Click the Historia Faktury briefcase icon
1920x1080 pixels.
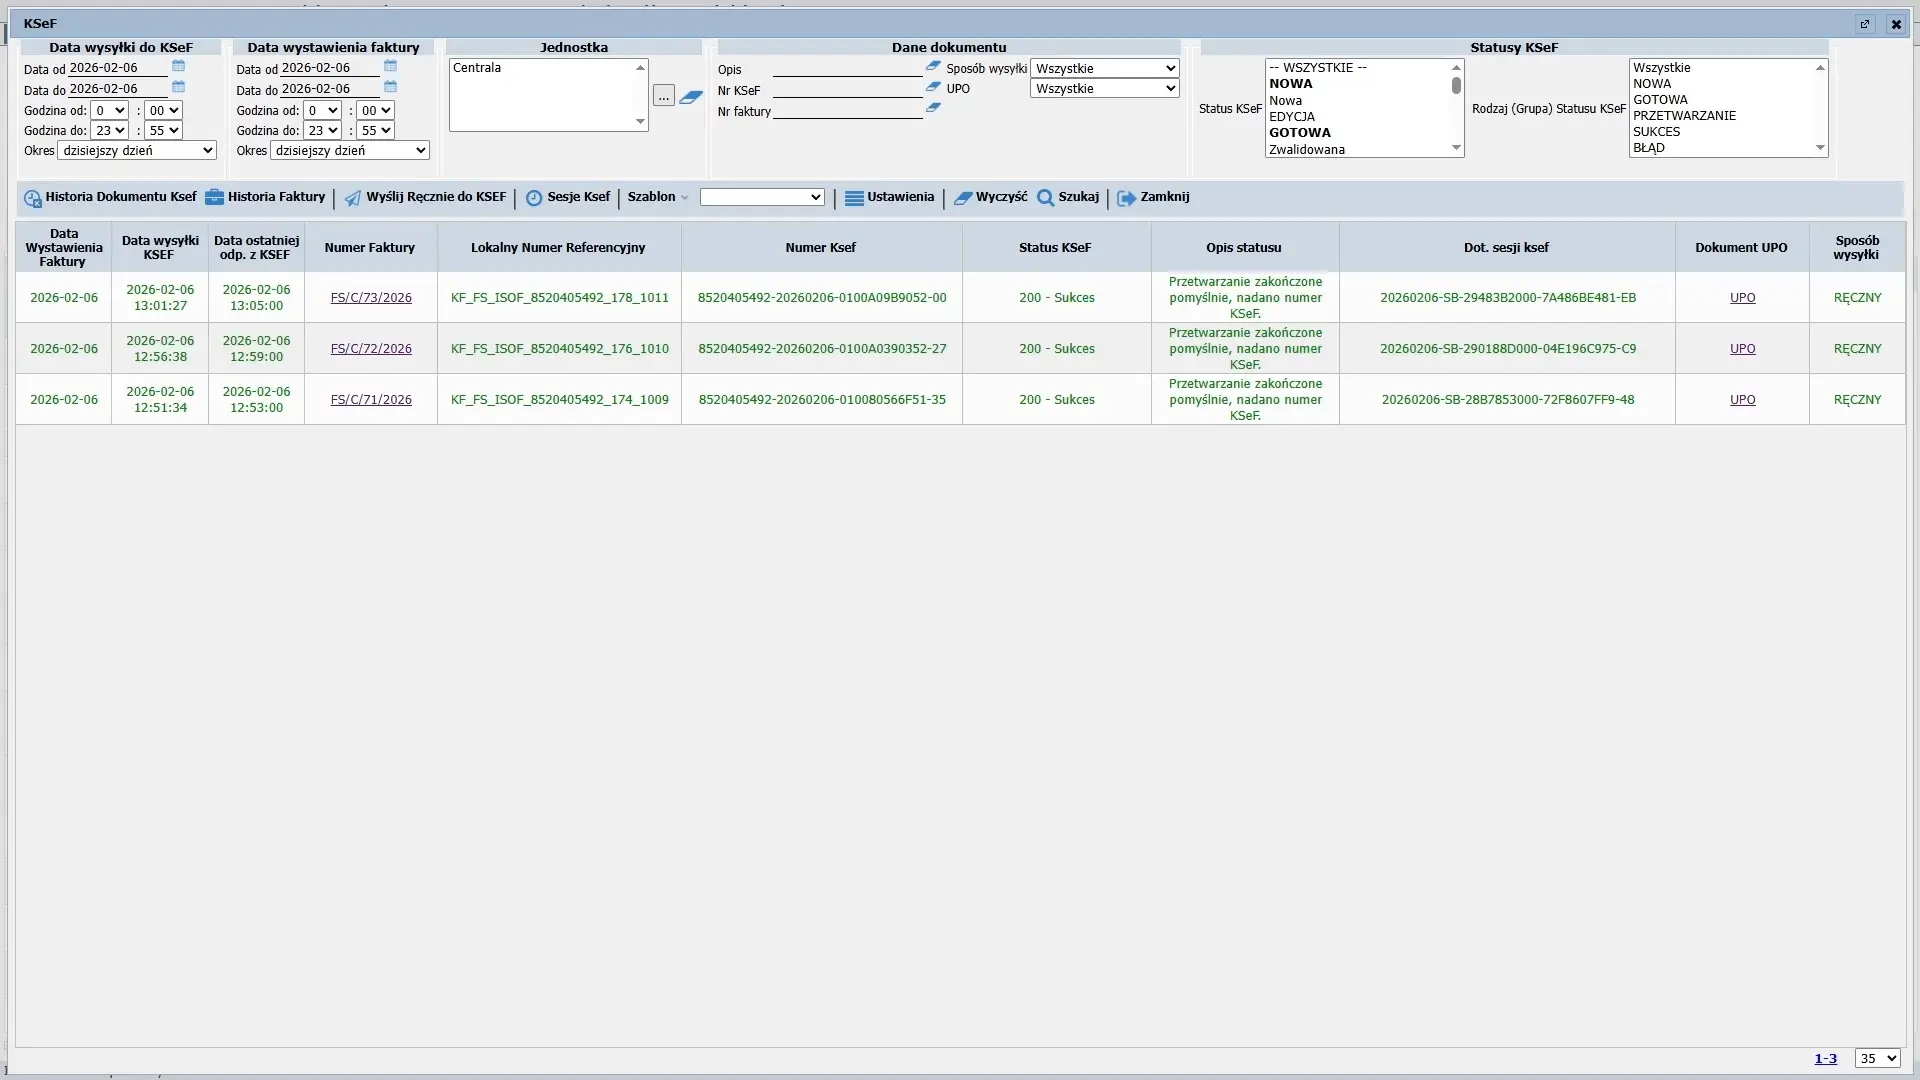tap(214, 197)
